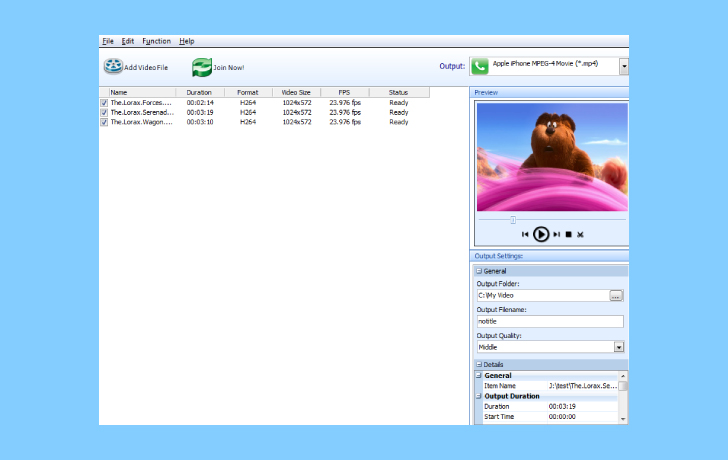728x460 pixels.
Task: Click the Add Video File film reel icon
Action: coord(113,66)
